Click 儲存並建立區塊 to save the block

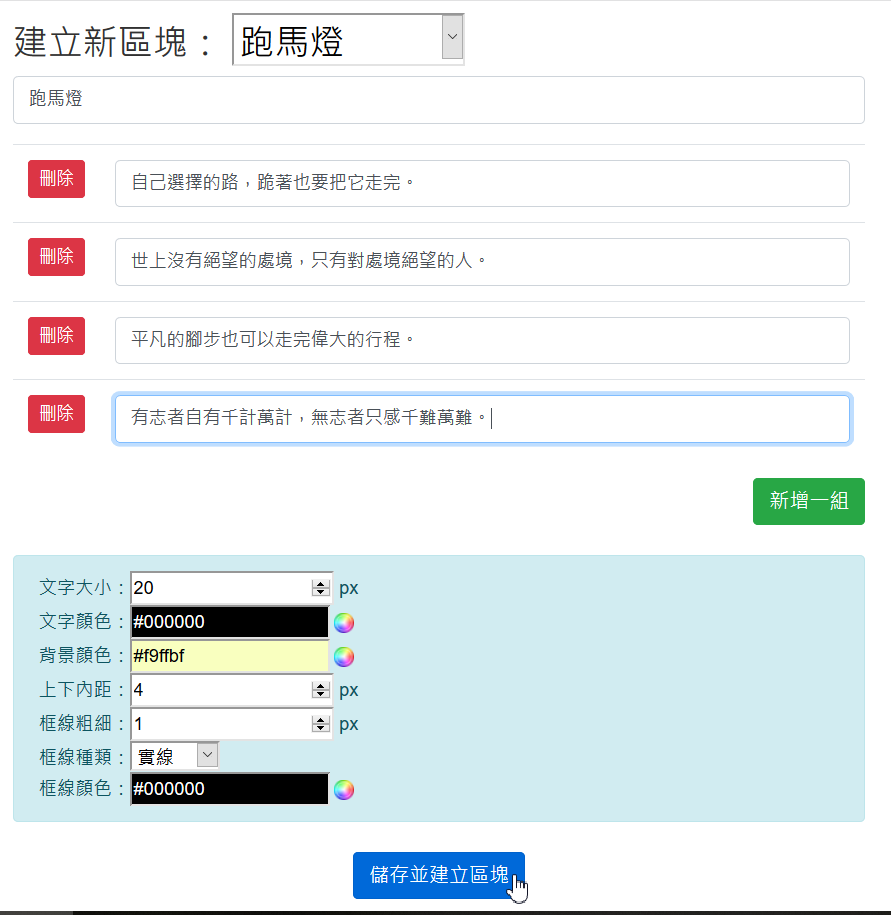point(438,875)
